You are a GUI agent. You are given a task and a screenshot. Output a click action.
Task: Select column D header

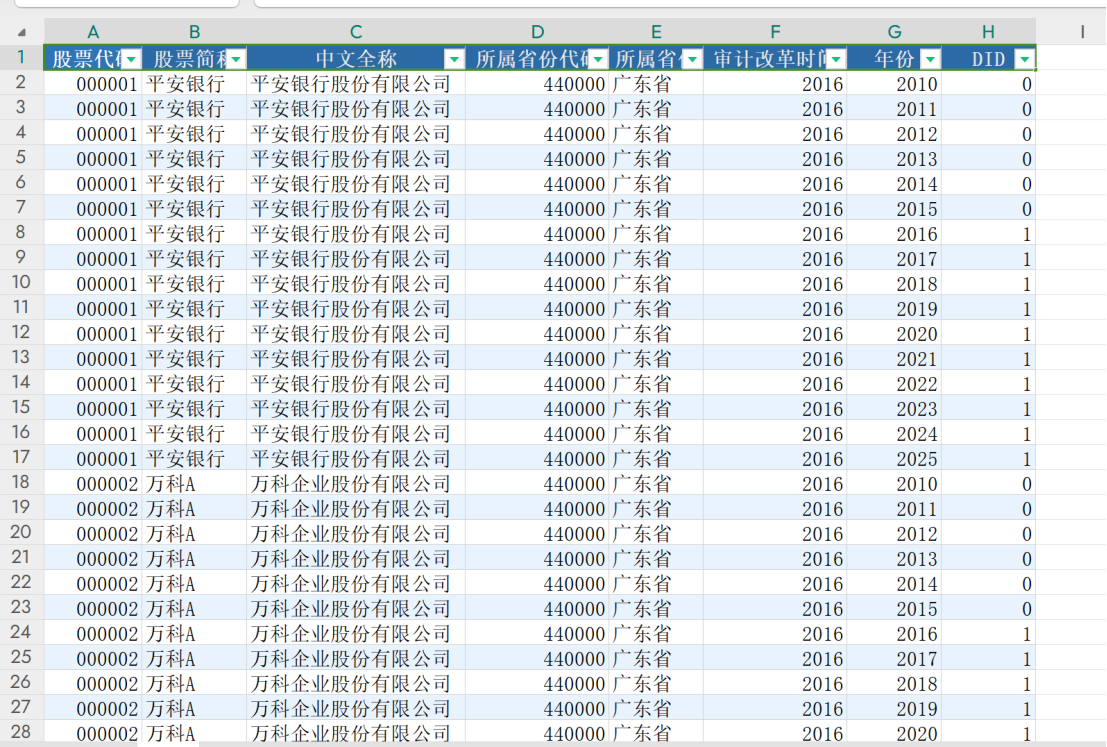pyautogui.click(x=537, y=32)
